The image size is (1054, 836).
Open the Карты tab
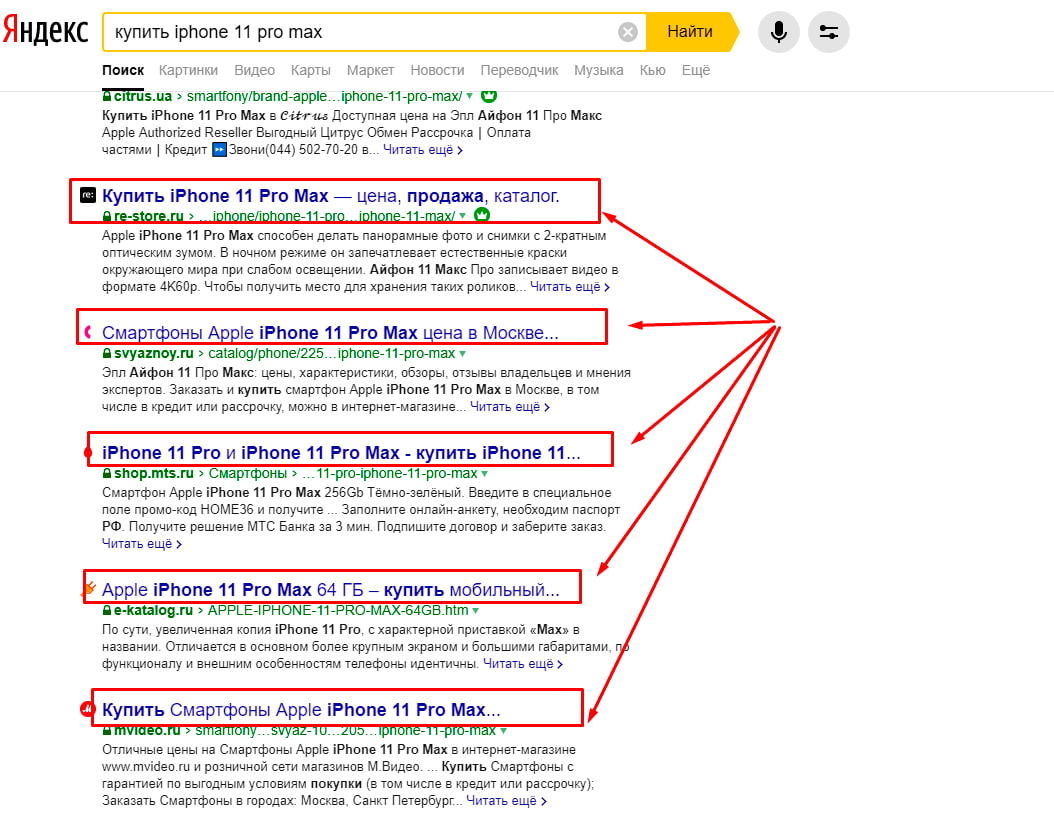pyautogui.click(x=311, y=70)
